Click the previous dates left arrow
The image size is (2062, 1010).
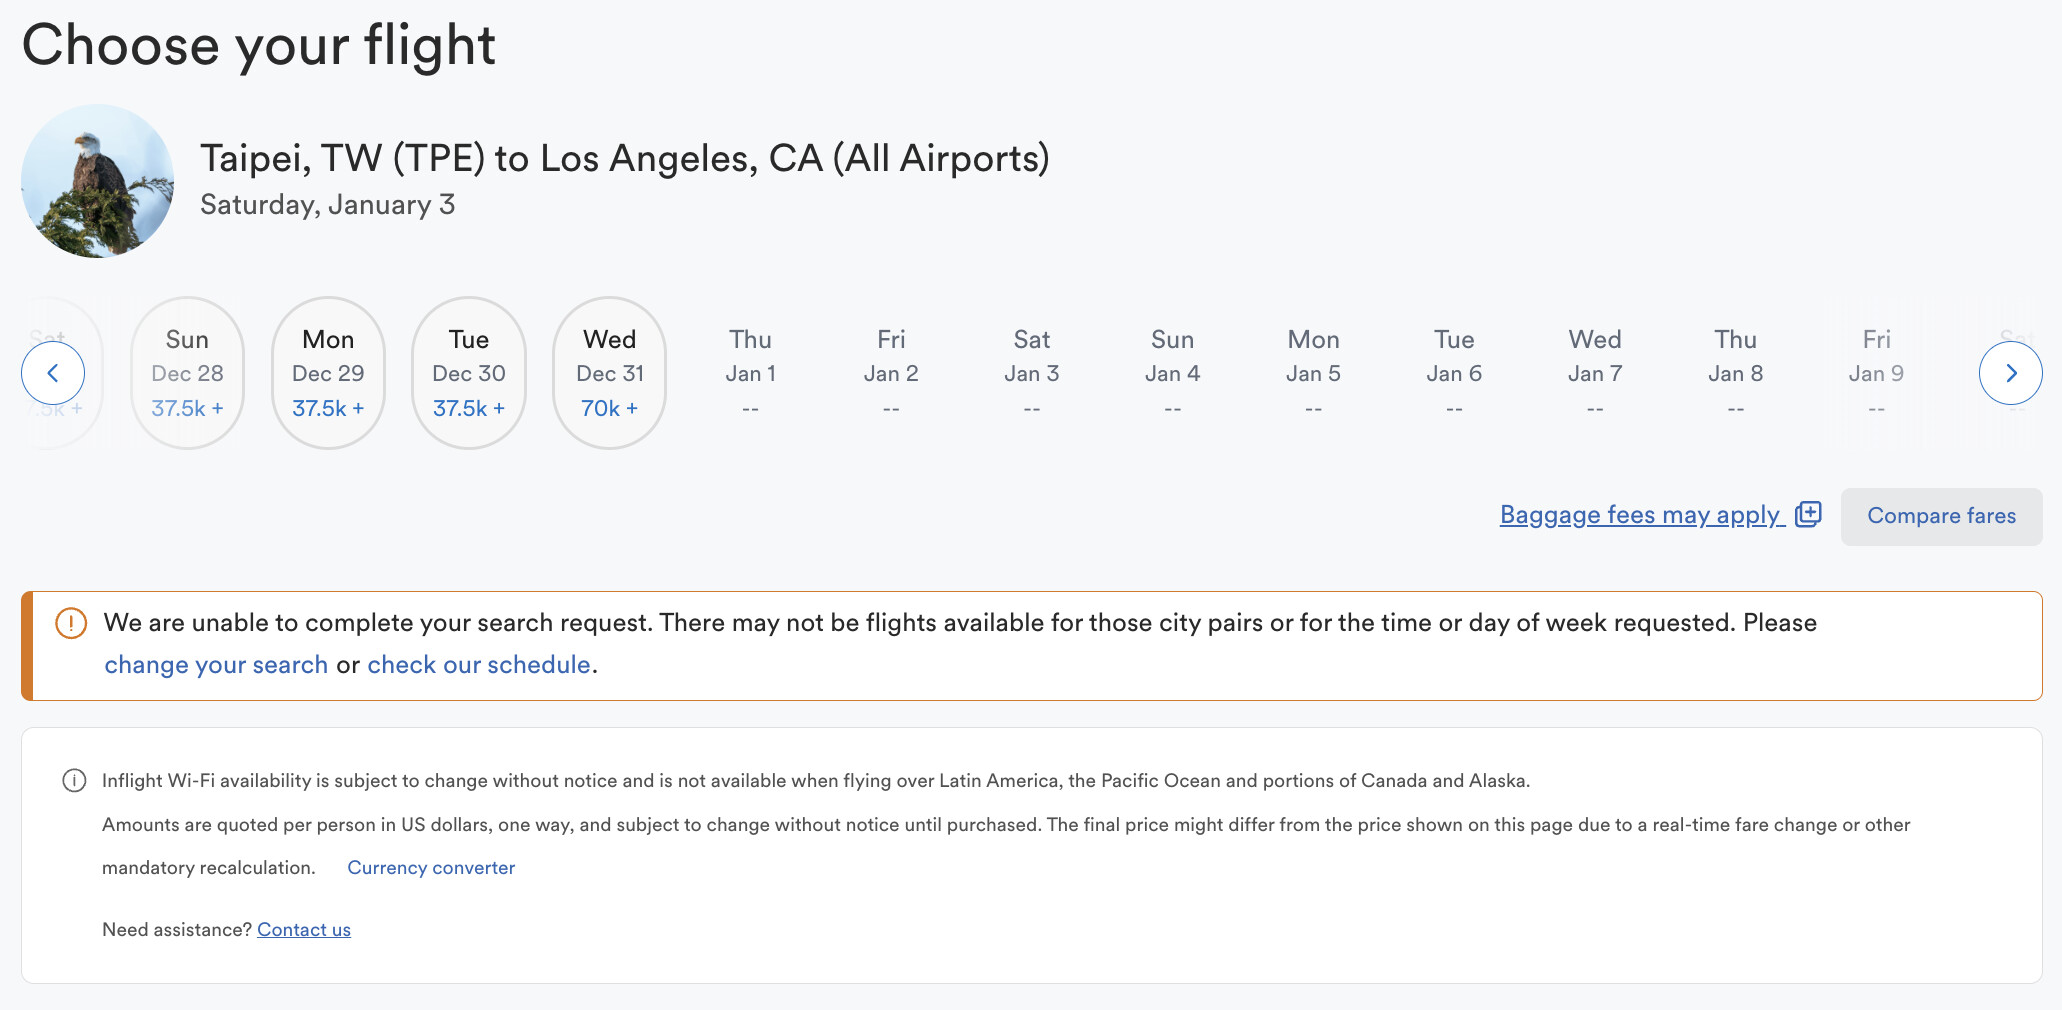pos(53,373)
